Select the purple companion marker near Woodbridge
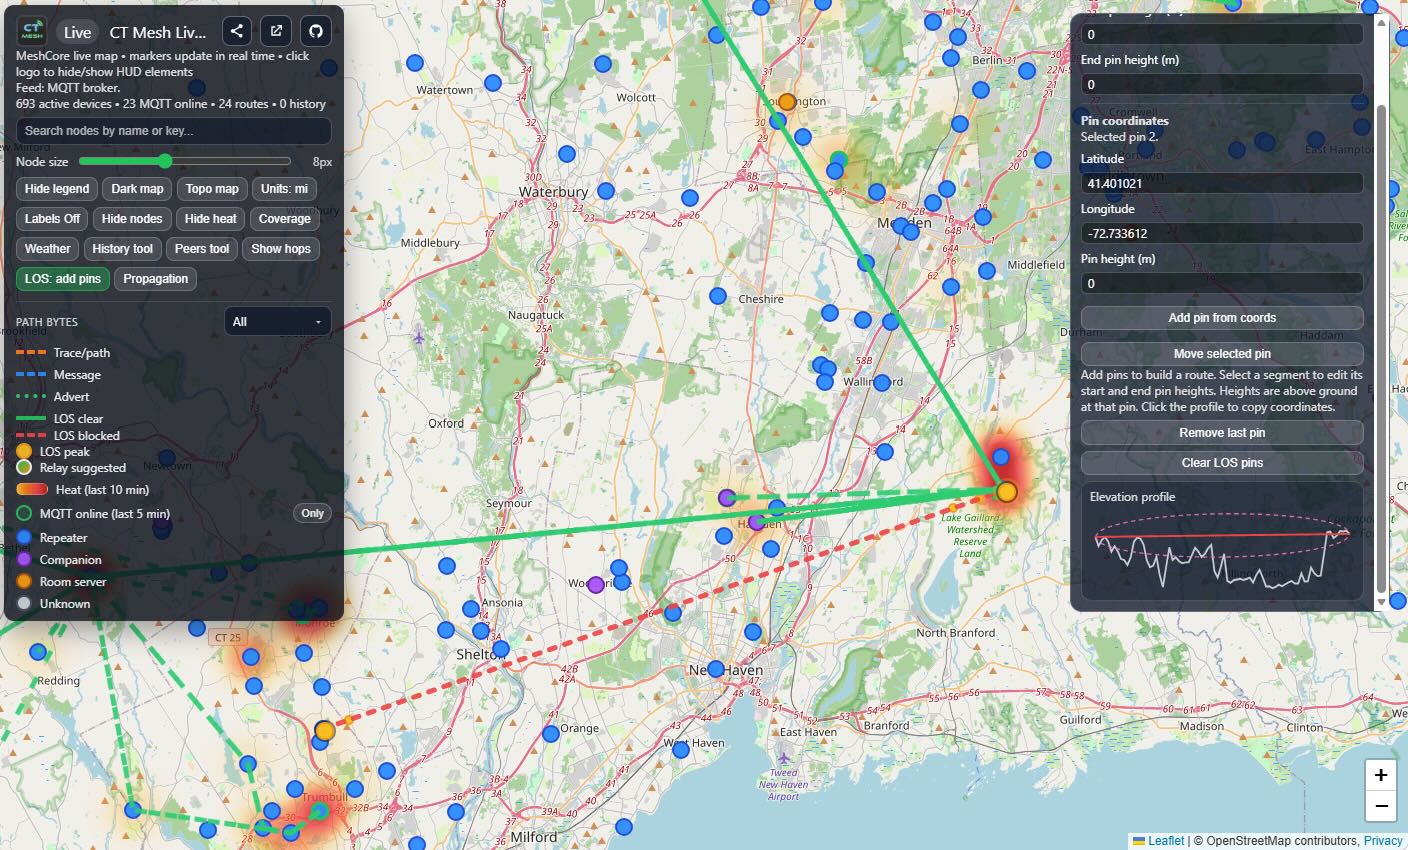The height and width of the screenshot is (850, 1408). point(596,585)
